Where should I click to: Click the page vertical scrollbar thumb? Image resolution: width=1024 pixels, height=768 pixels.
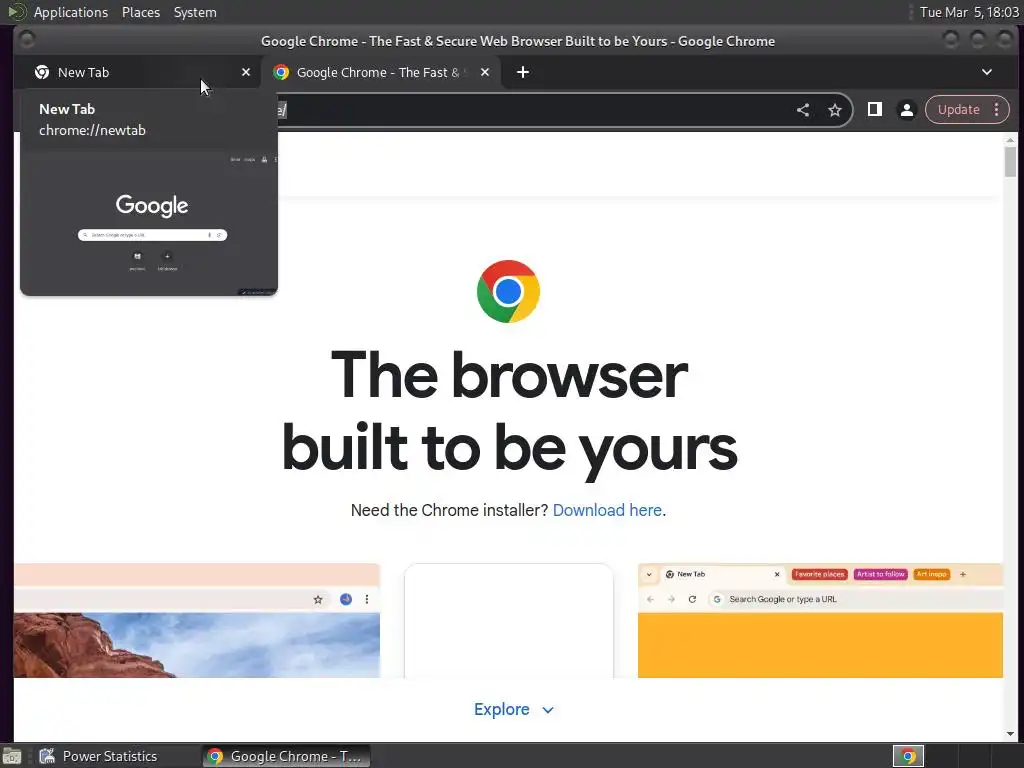[x=1010, y=161]
